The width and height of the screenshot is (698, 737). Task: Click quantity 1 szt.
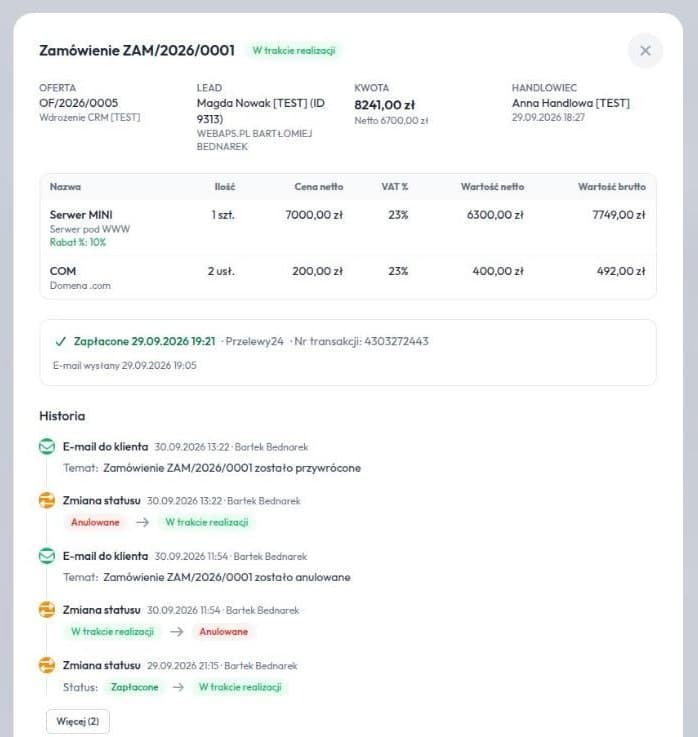point(223,215)
